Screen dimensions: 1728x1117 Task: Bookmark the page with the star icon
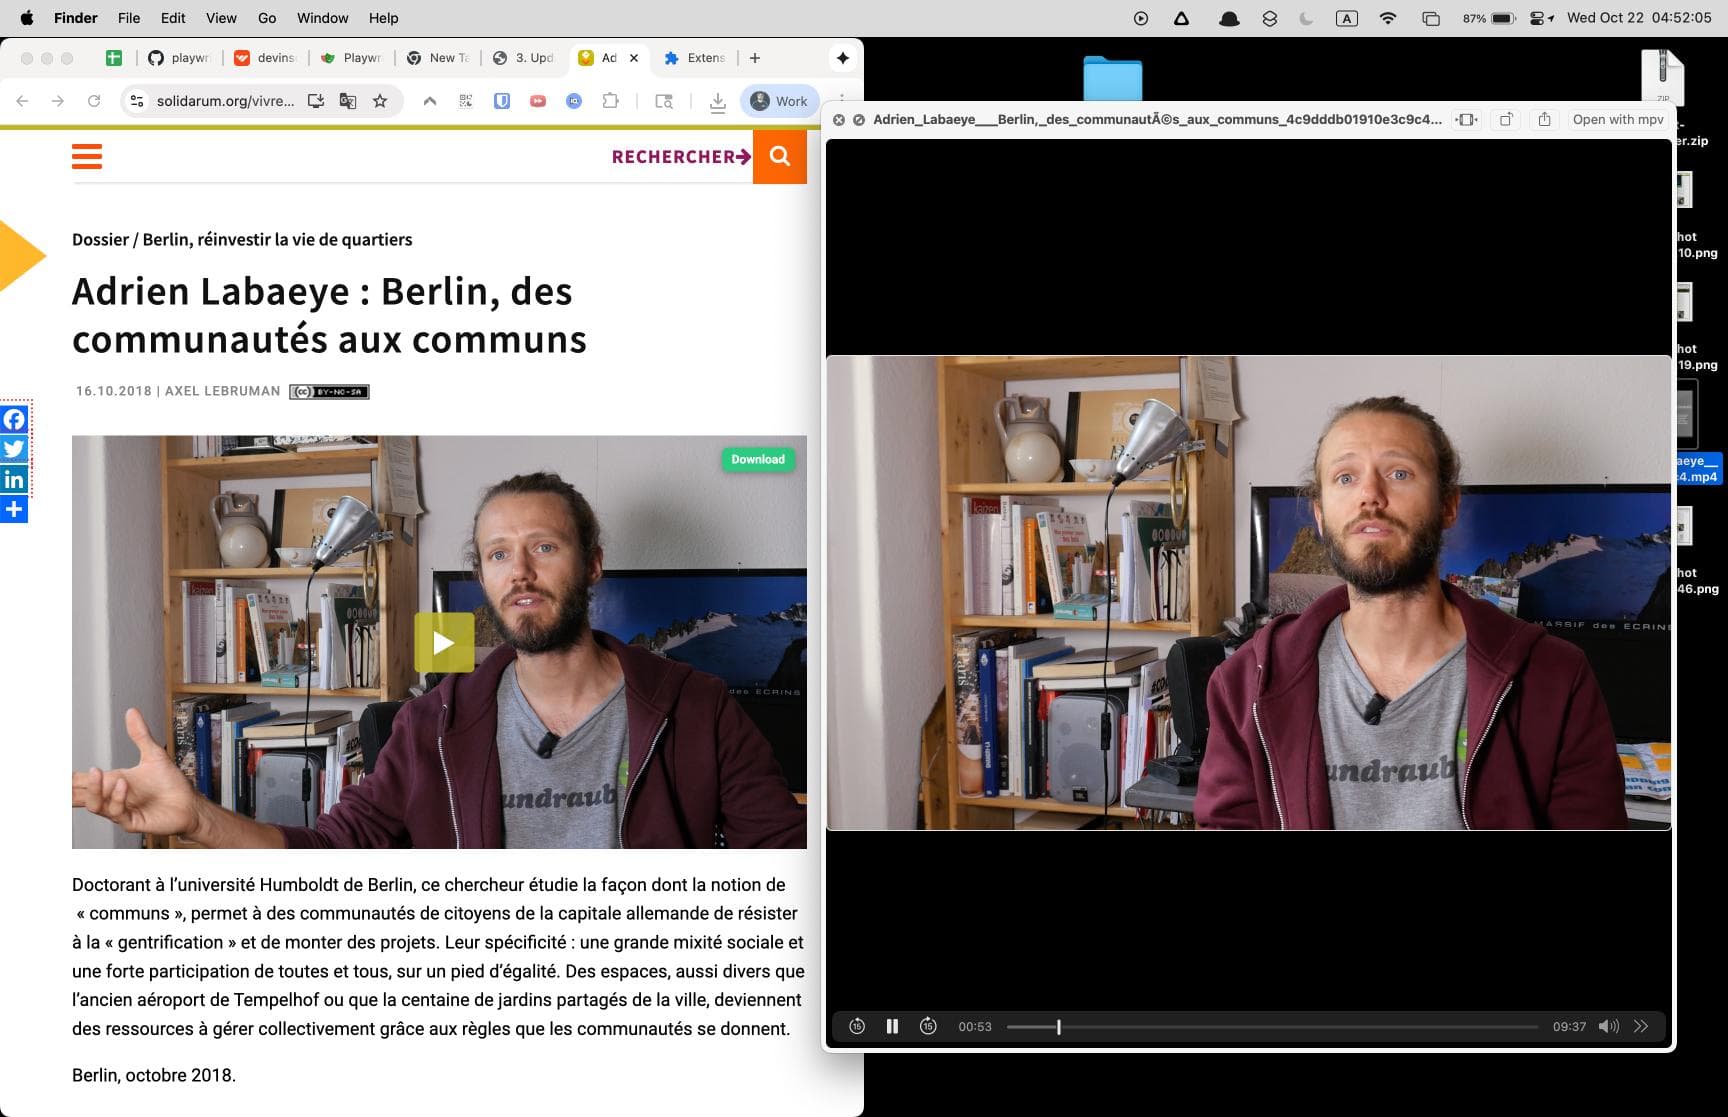tap(380, 101)
